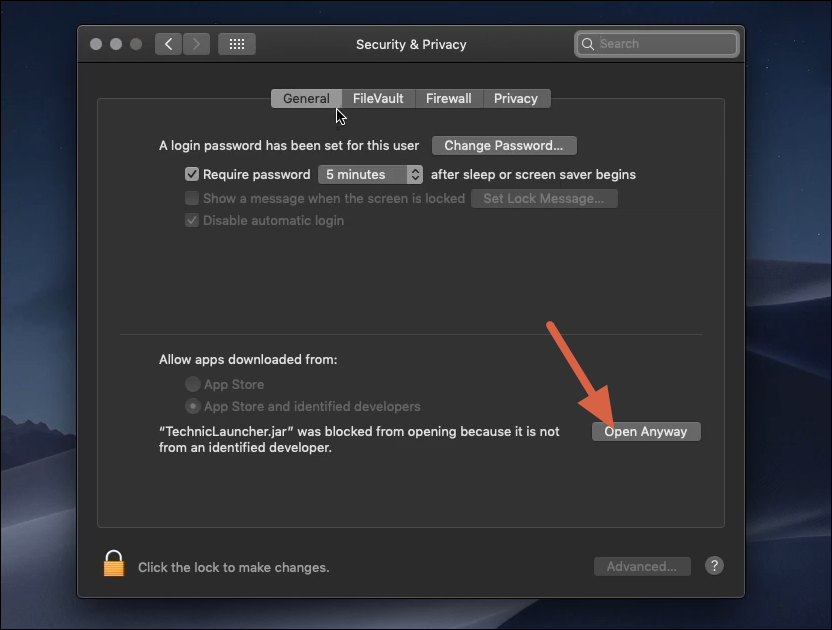
Task: Toggle Disable automatic login
Action: [x=192, y=220]
